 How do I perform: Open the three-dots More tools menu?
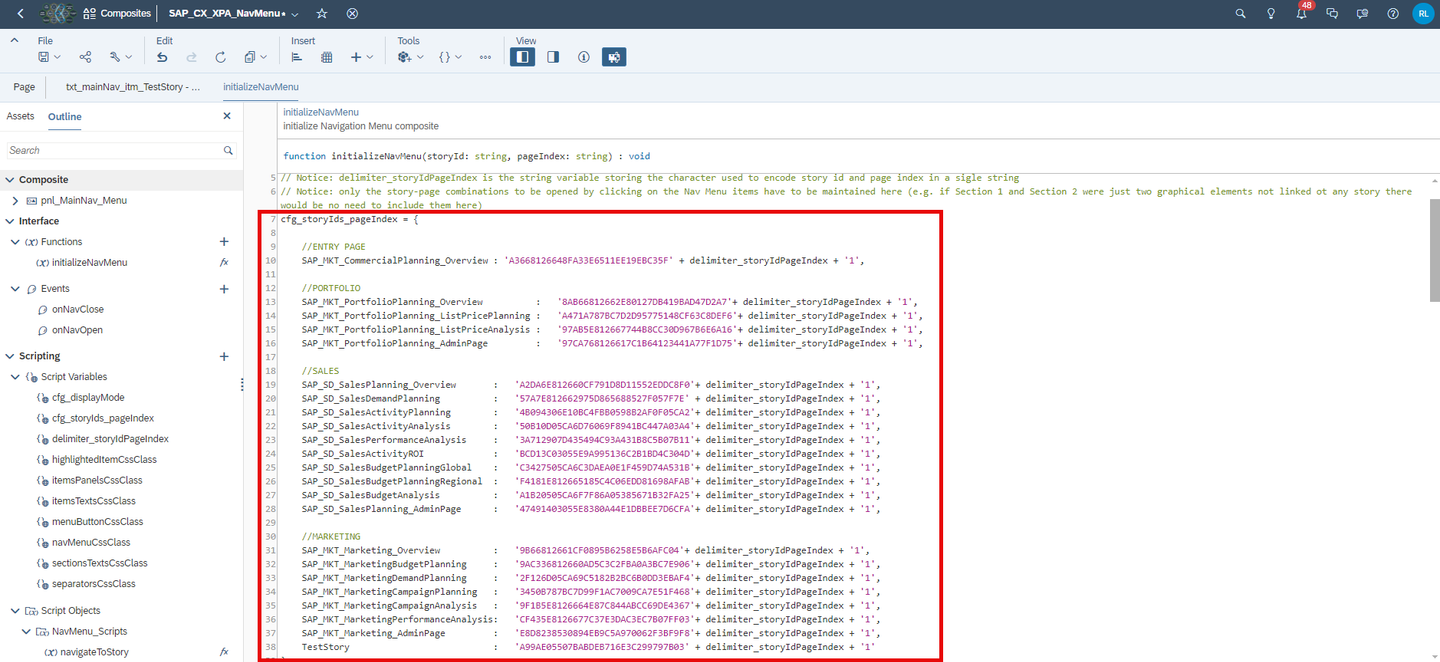coord(486,57)
